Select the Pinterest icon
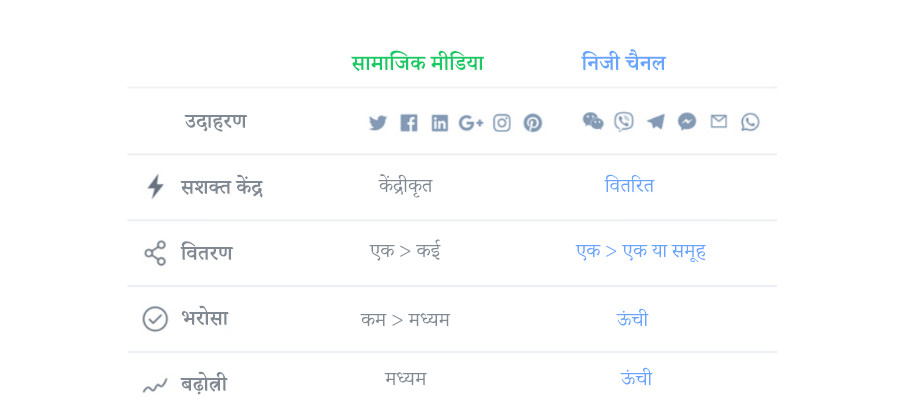900x419 pixels. (x=533, y=123)
